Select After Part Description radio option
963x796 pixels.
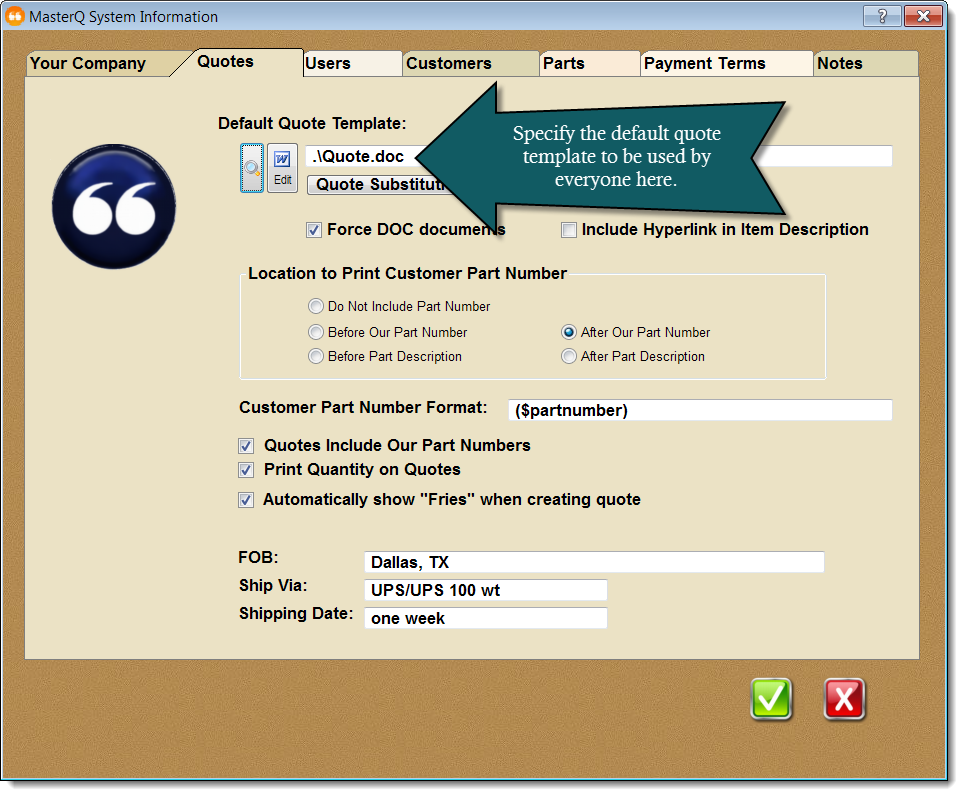pyautogui.click(x=569, y=357)
